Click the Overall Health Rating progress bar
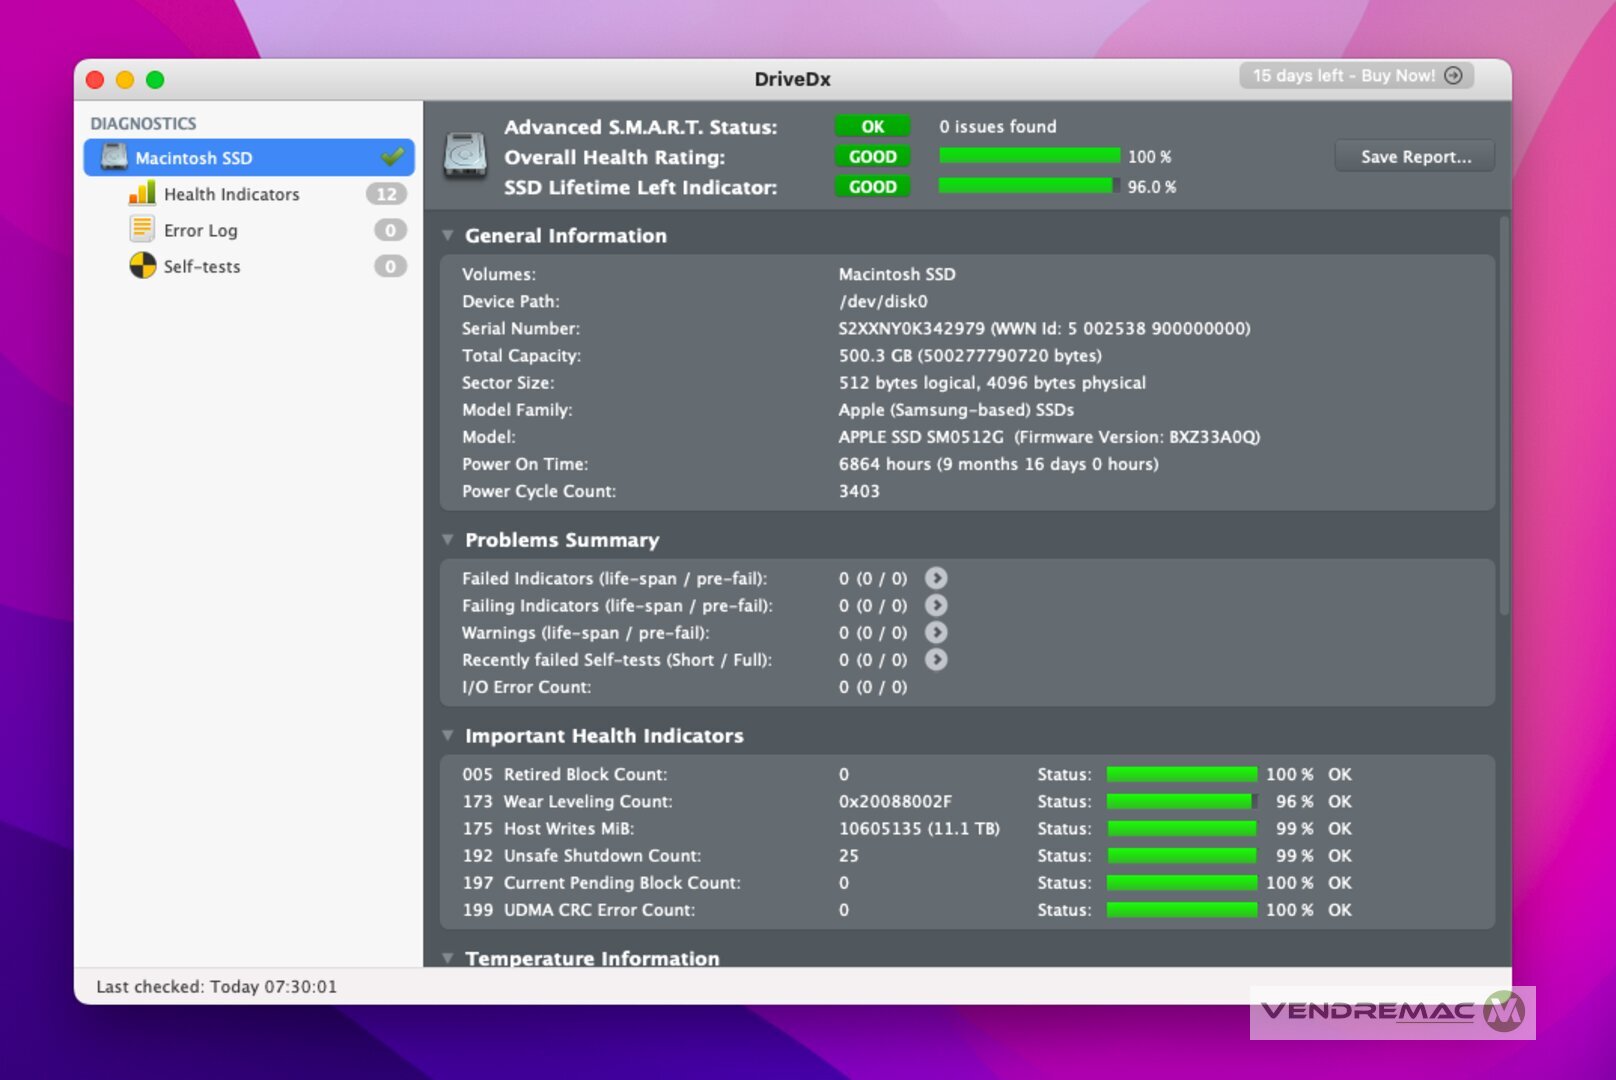This screenshot has width=1616, height=1080. click(x=1029, y=156)
